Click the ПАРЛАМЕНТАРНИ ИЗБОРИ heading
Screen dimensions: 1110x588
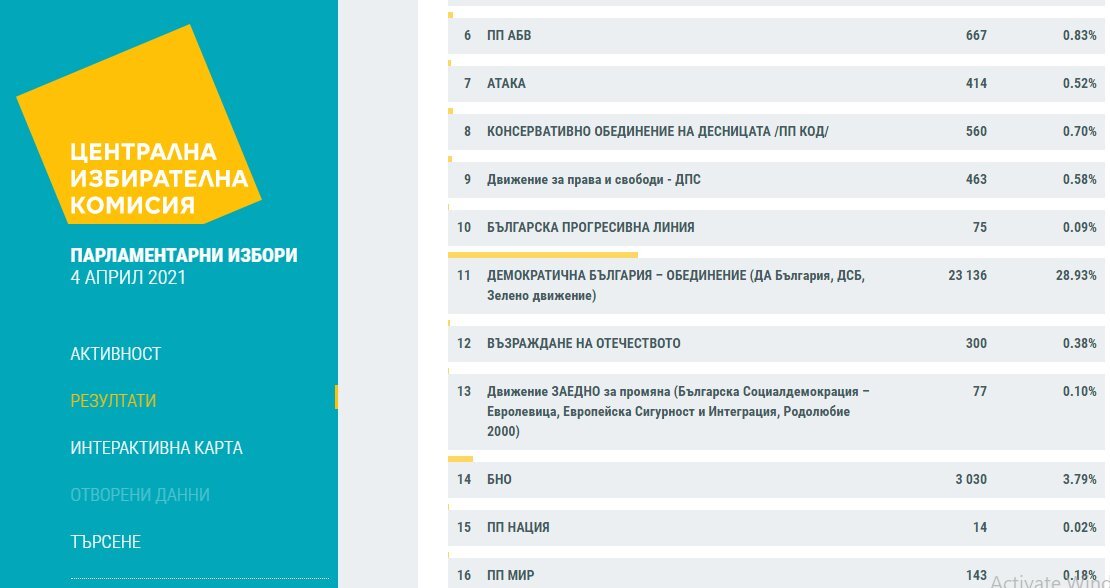[x=184, y=255]
